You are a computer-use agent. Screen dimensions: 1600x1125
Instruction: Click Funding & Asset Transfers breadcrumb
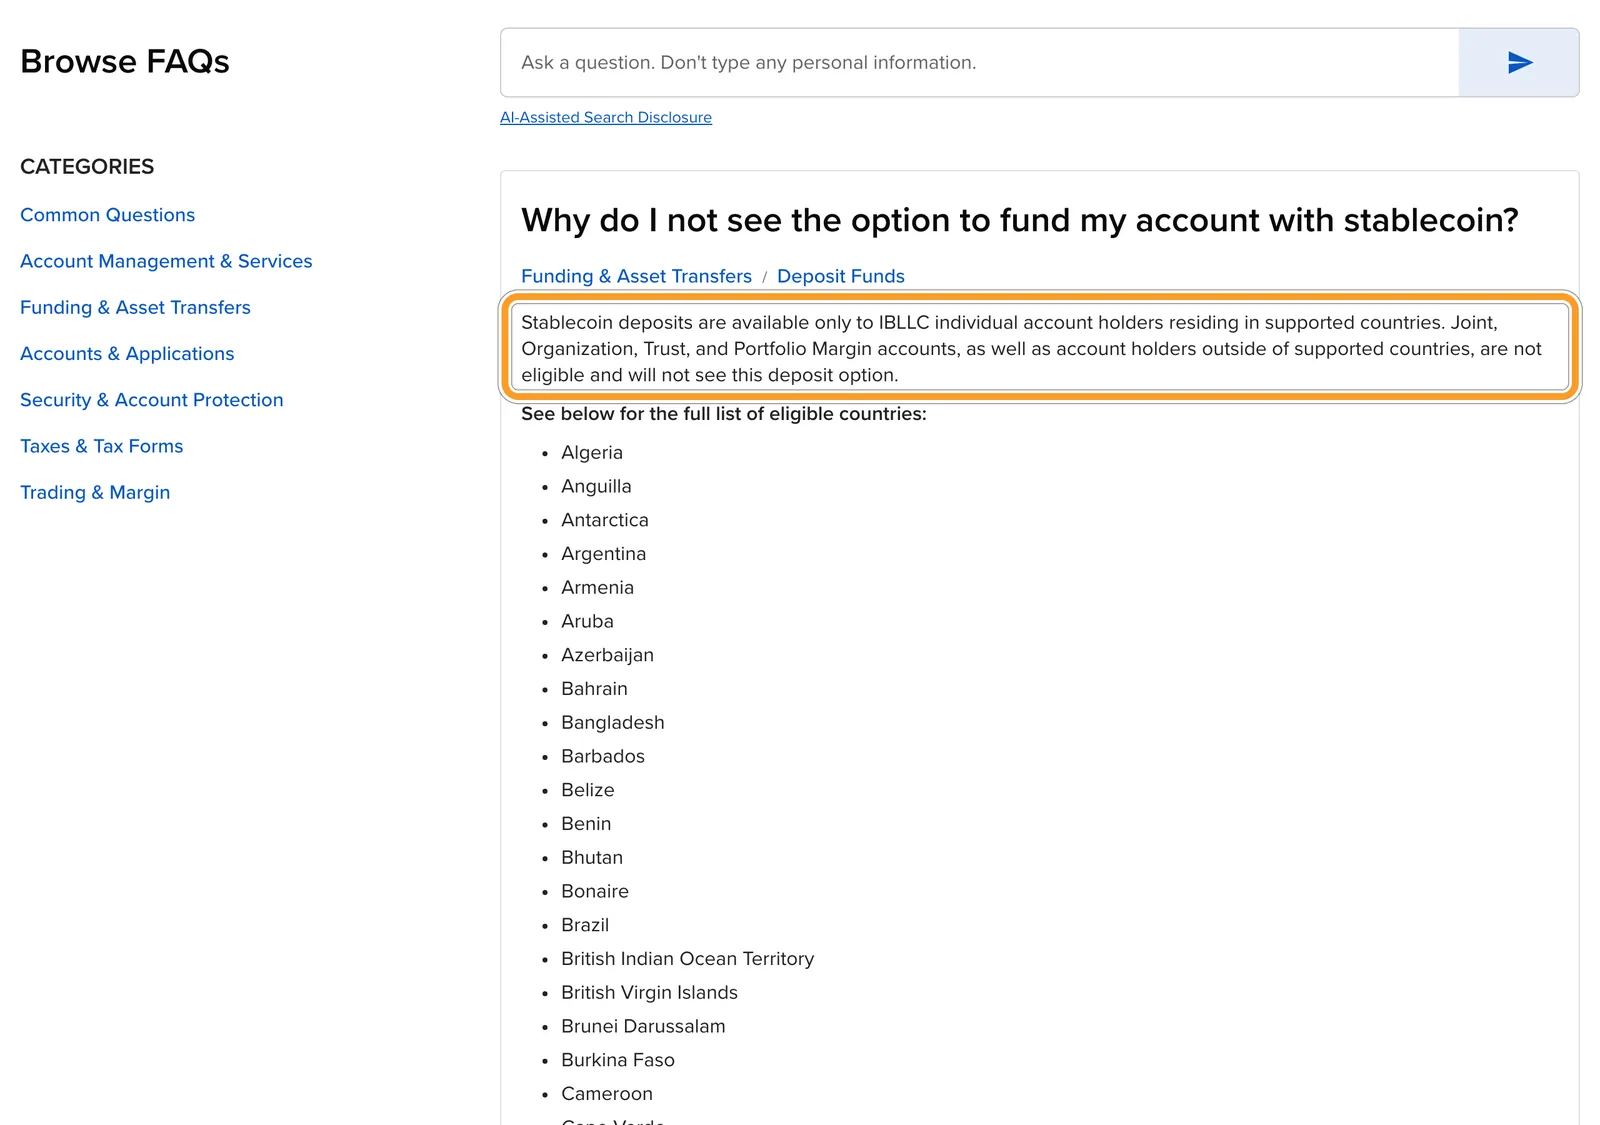pos(636,276)
